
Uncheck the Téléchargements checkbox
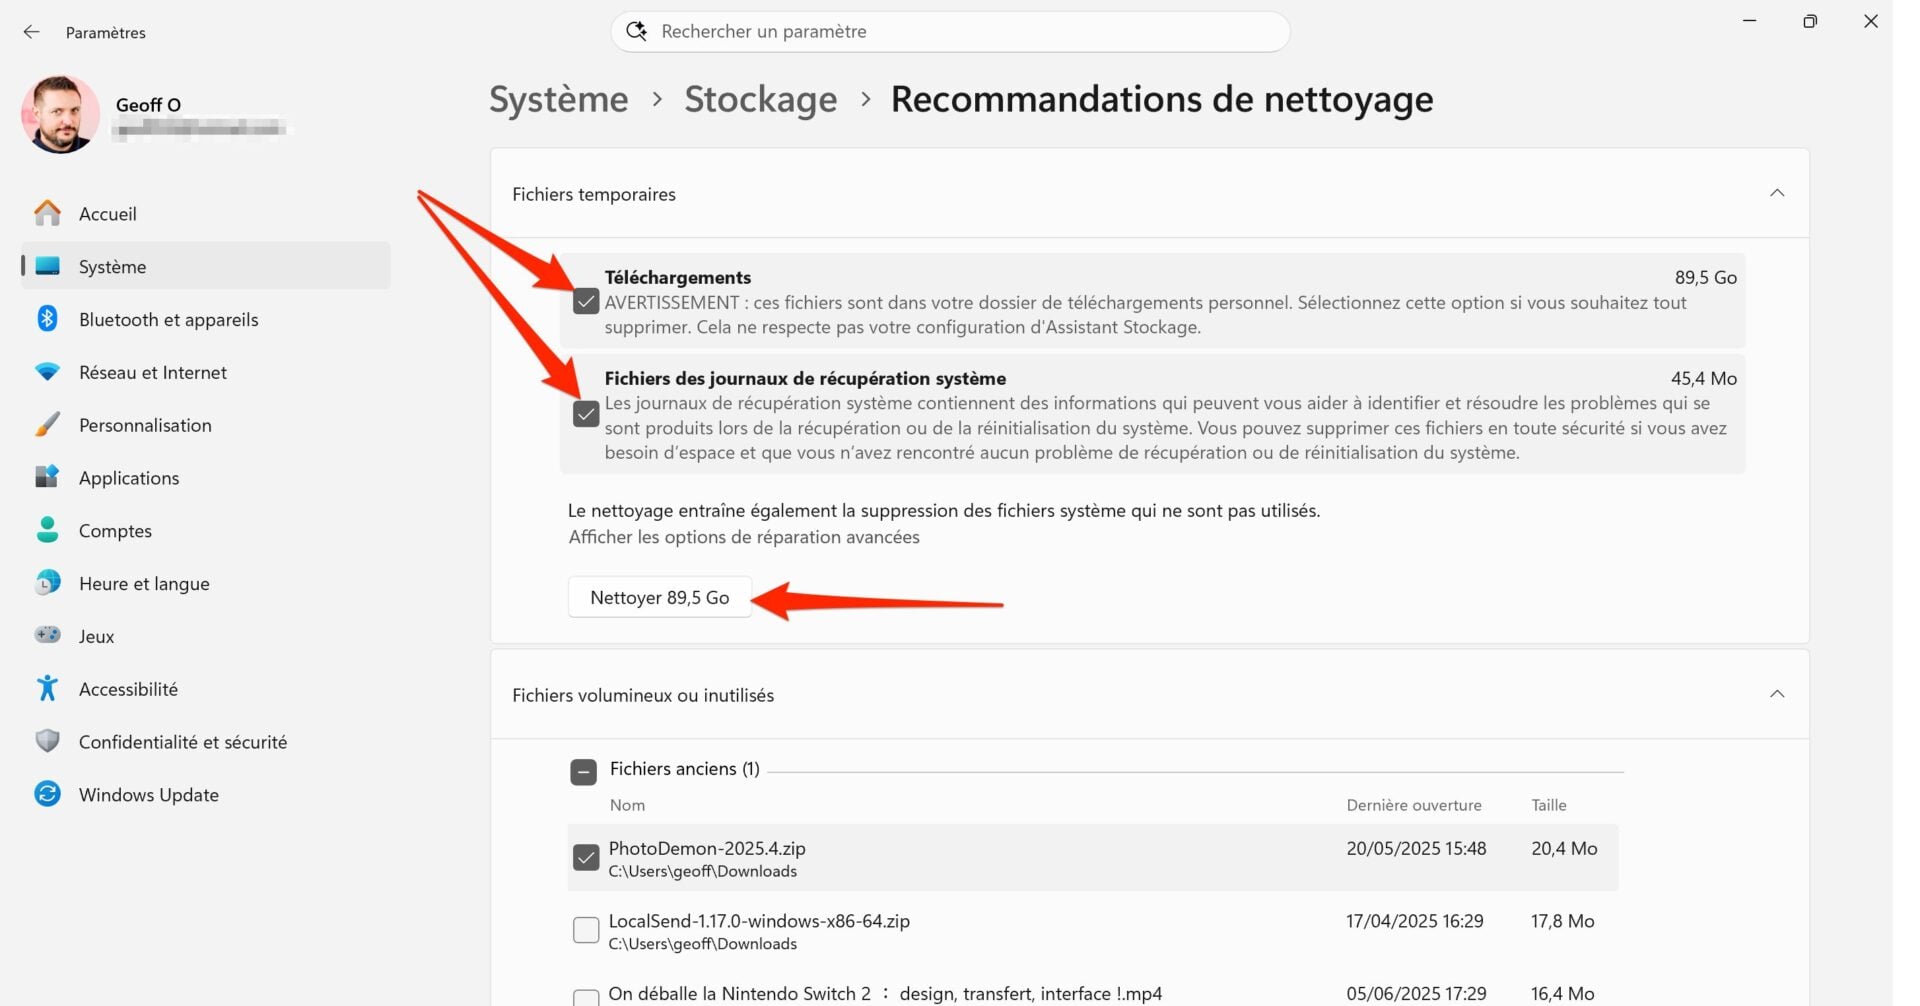585,301
